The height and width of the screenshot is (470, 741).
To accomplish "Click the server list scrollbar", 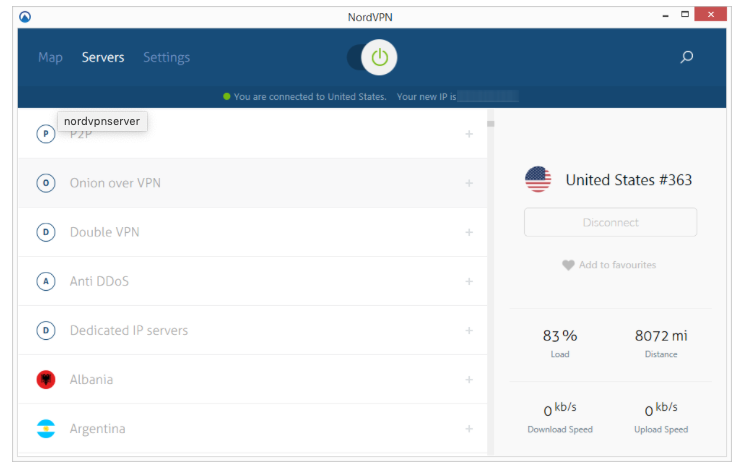I will click(491, 124).
